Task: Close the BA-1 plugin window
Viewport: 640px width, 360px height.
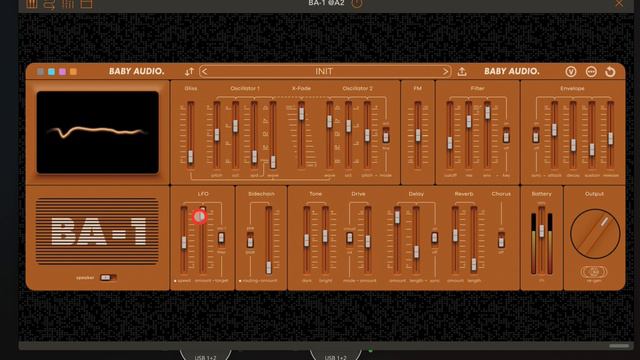Action: pos(619,3)
